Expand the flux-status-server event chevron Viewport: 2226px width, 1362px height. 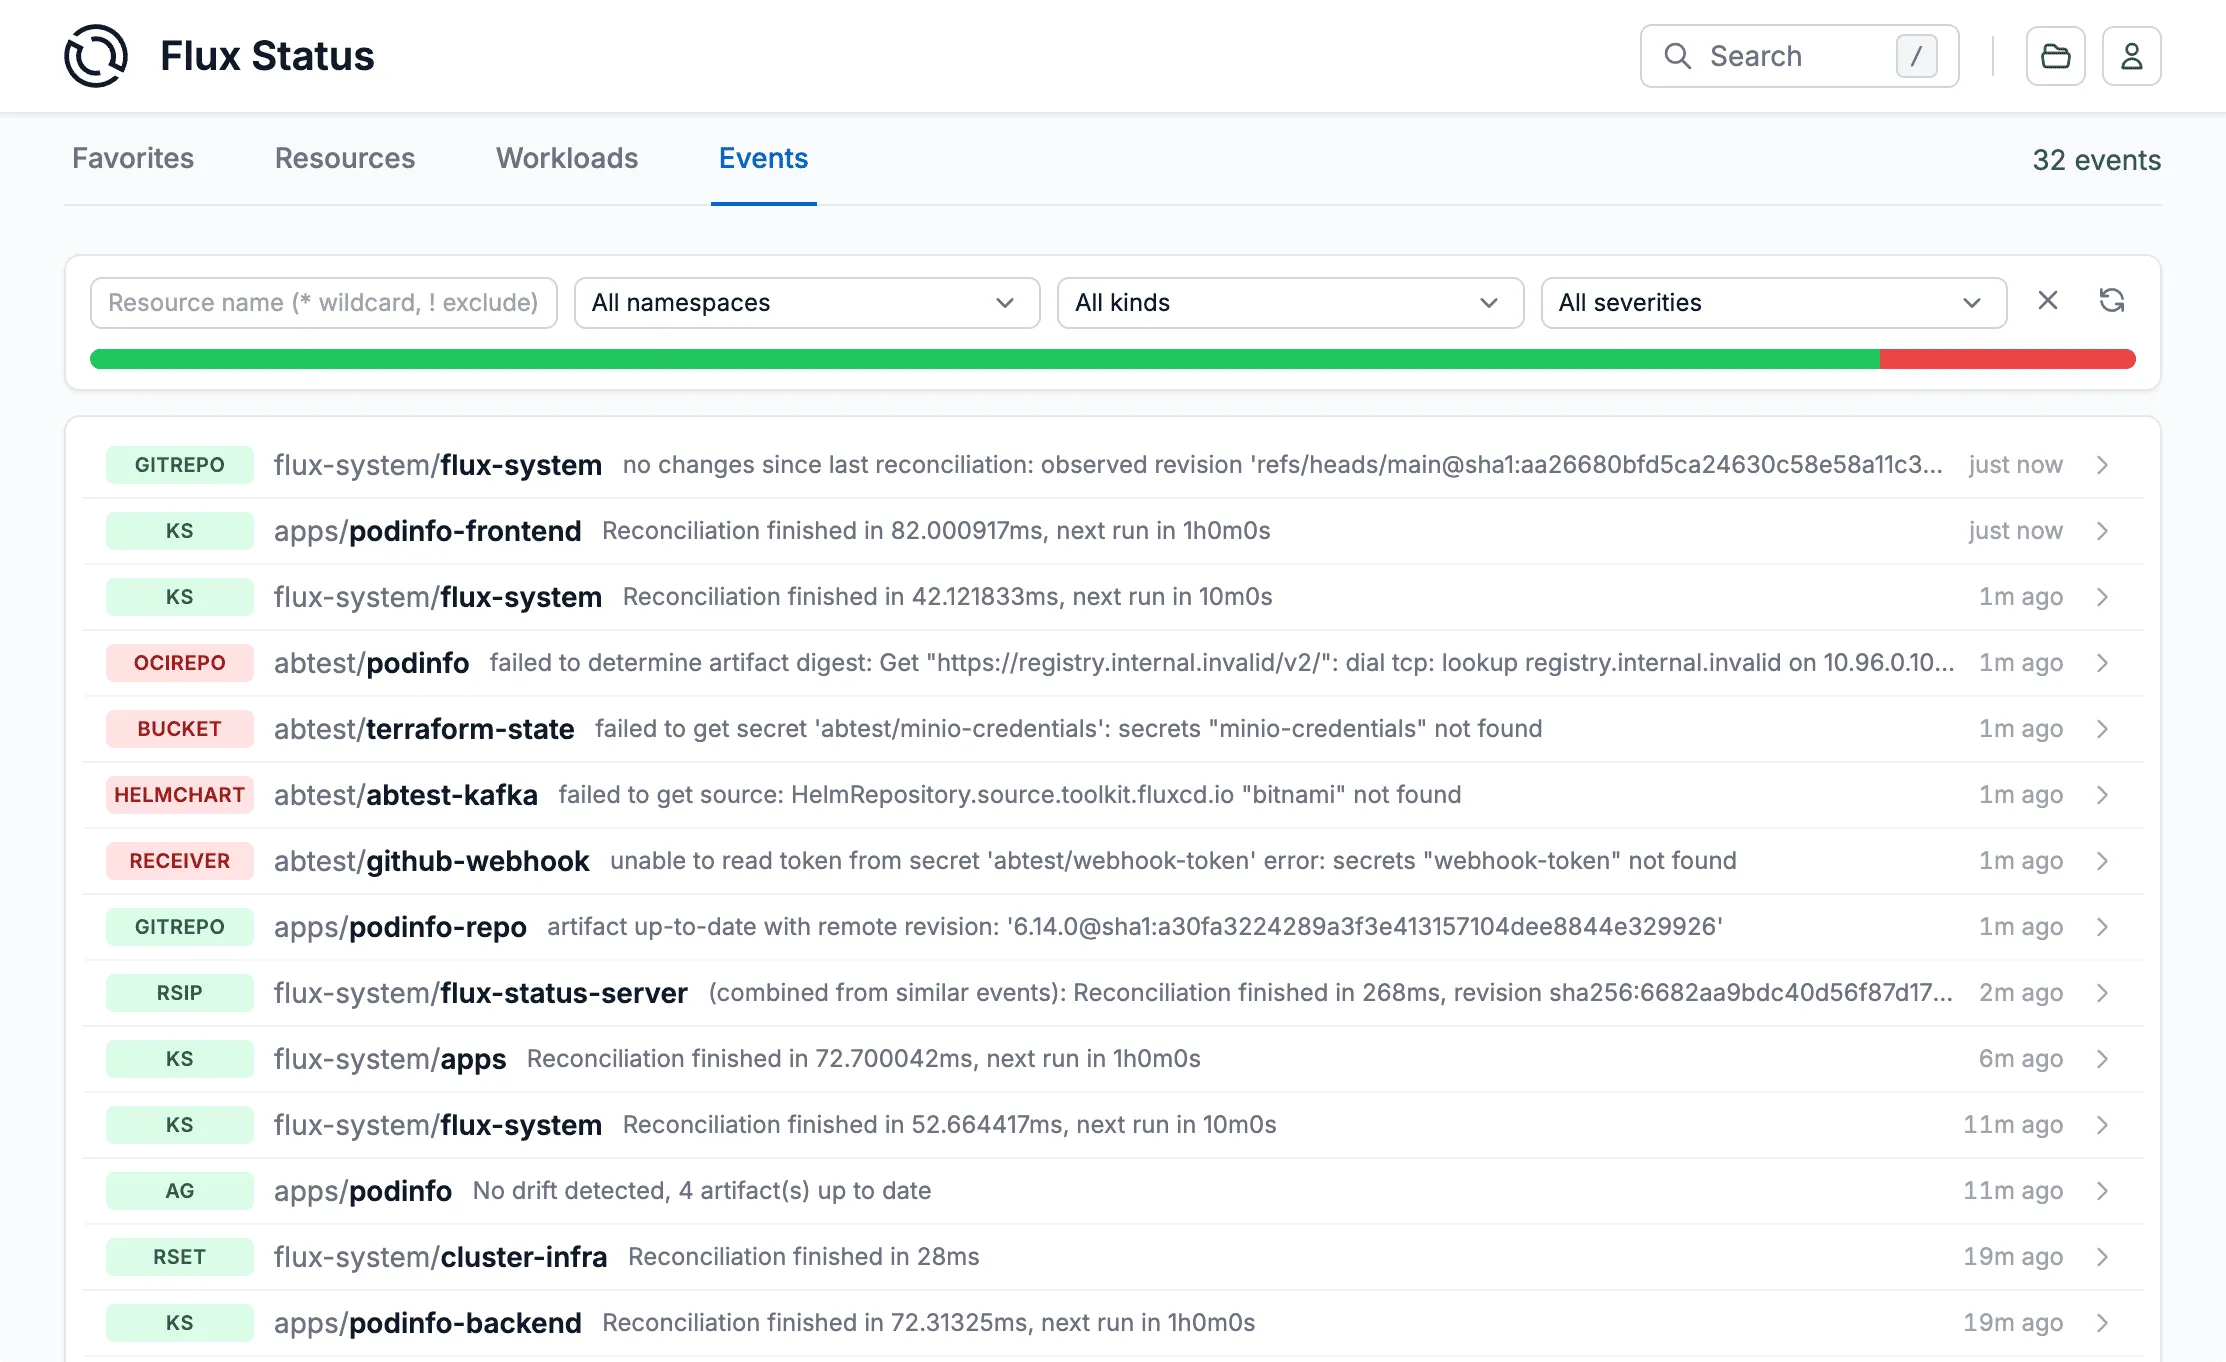2102,993
